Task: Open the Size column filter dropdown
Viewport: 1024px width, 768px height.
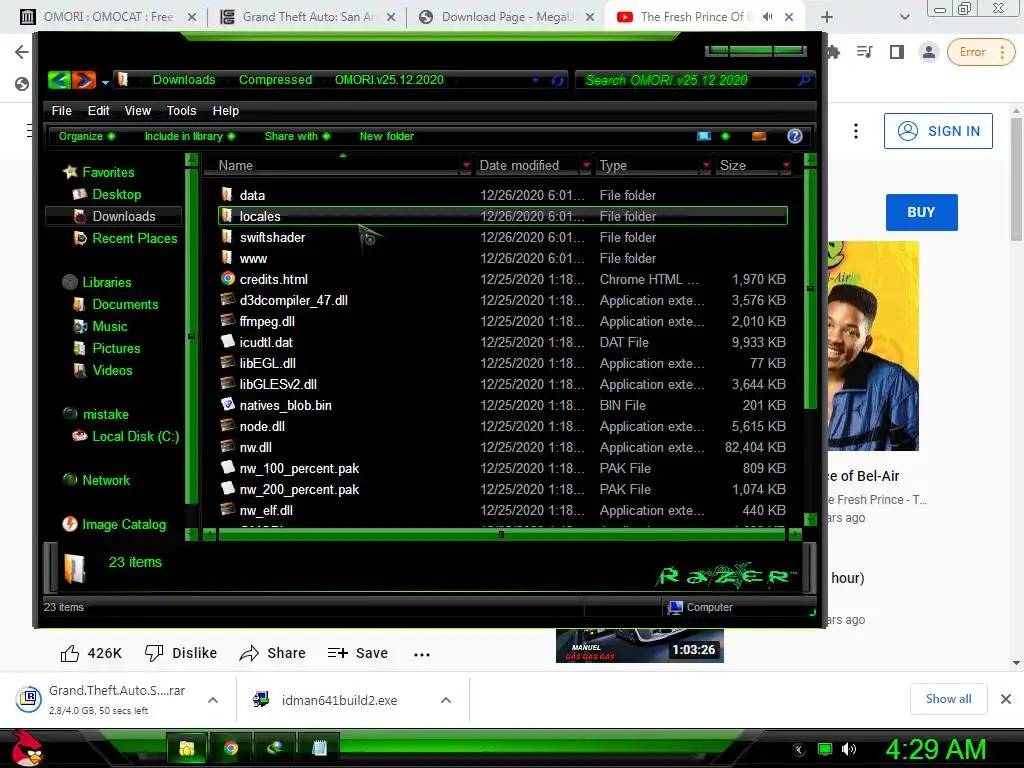Action: tap(786, 165)
